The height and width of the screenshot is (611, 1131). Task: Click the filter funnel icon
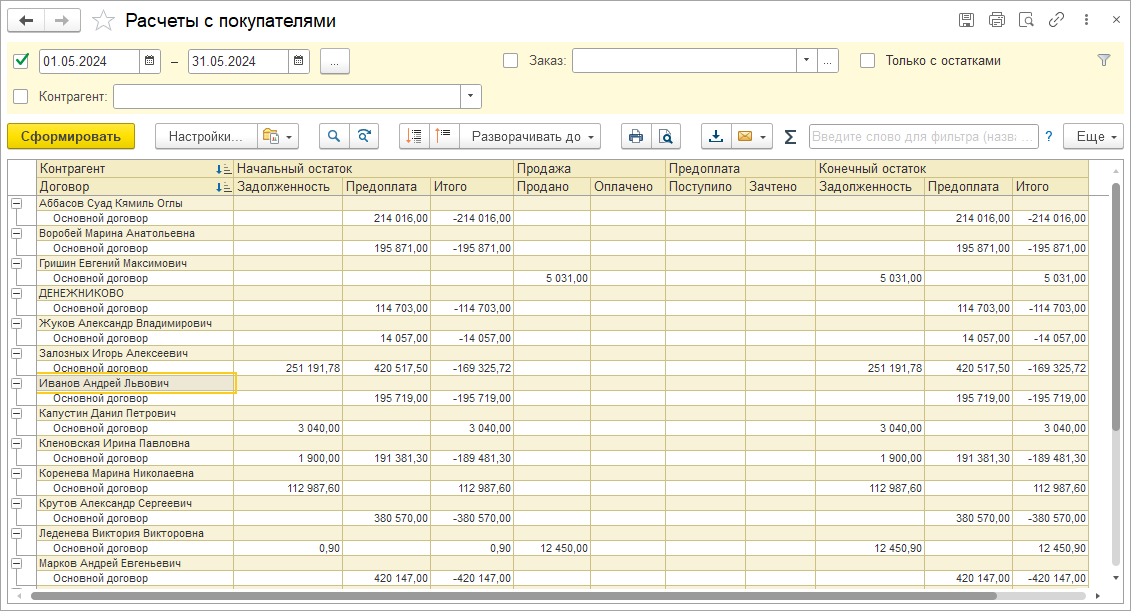(x=1104, y=60)
